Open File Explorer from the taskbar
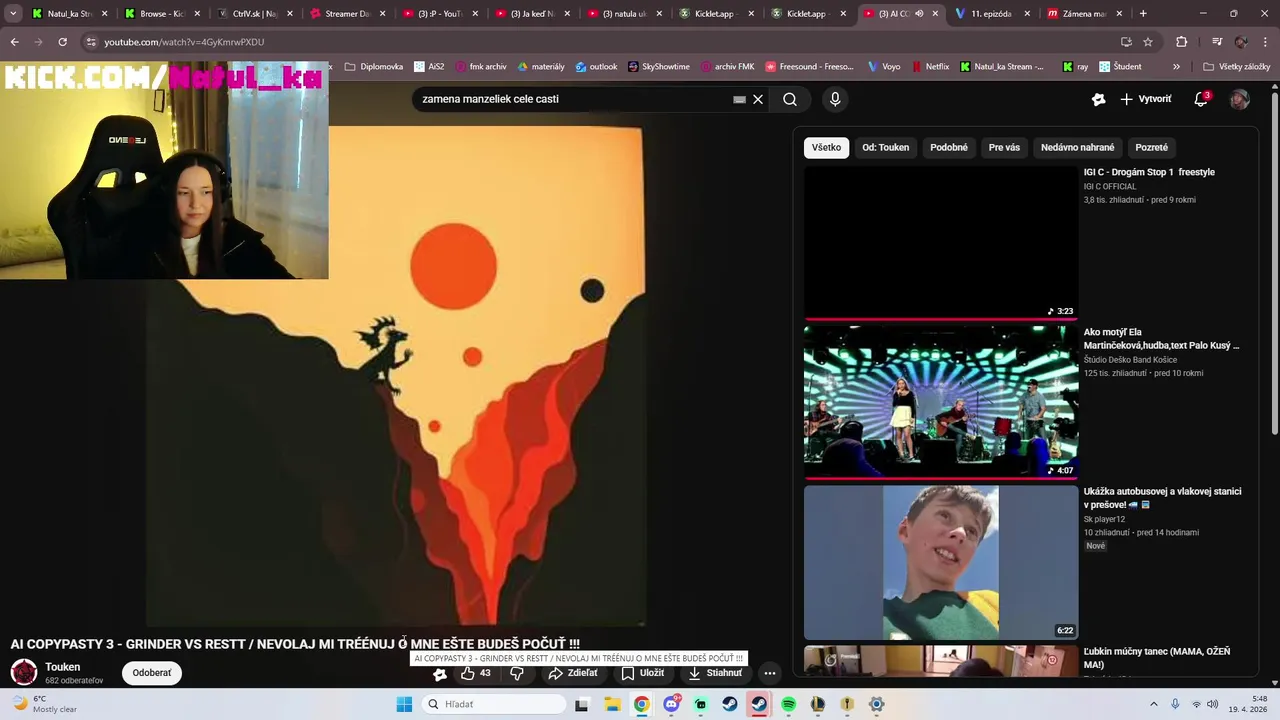This screenshot has width=1280, height=720. click(612, 704)
